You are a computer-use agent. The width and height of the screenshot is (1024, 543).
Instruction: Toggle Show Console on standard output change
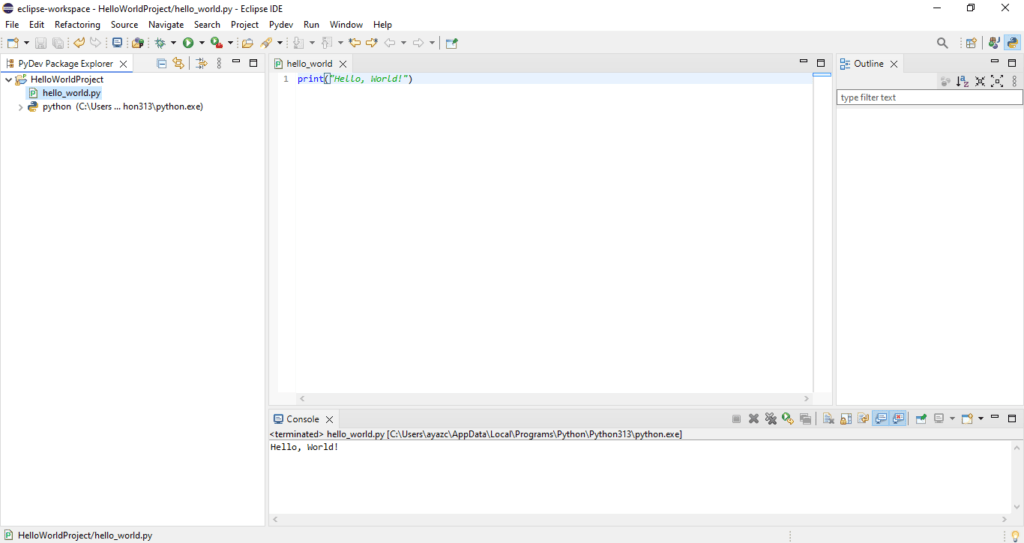tap(881, 419)
